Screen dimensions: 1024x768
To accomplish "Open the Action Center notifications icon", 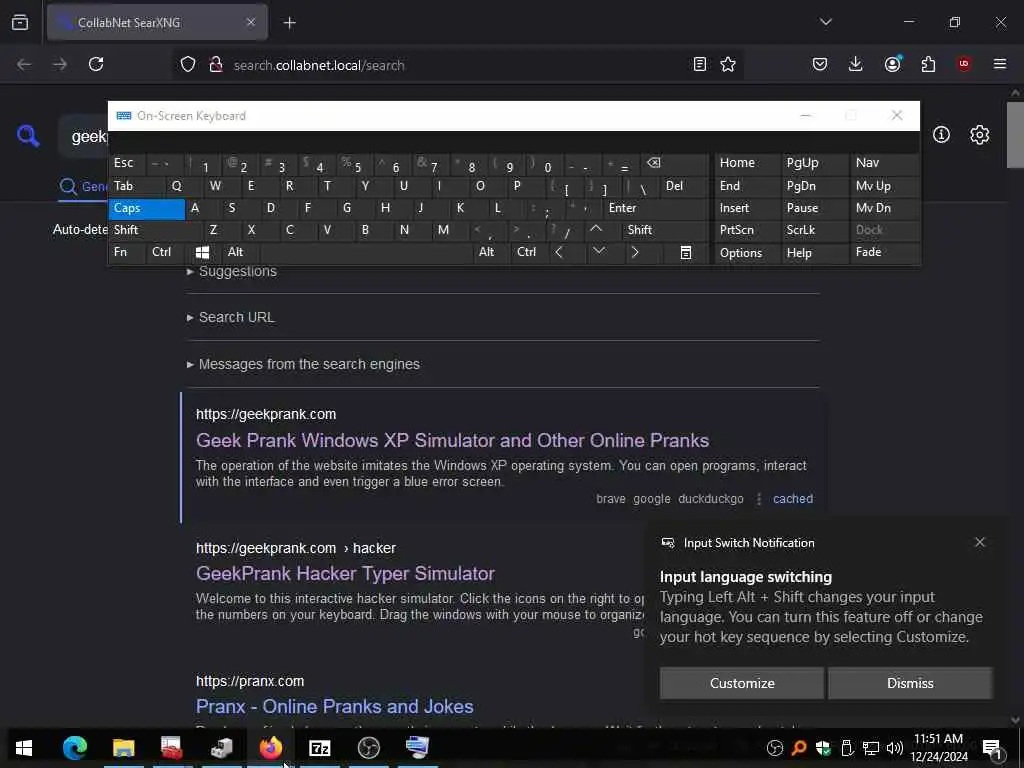I will [991, 748].
